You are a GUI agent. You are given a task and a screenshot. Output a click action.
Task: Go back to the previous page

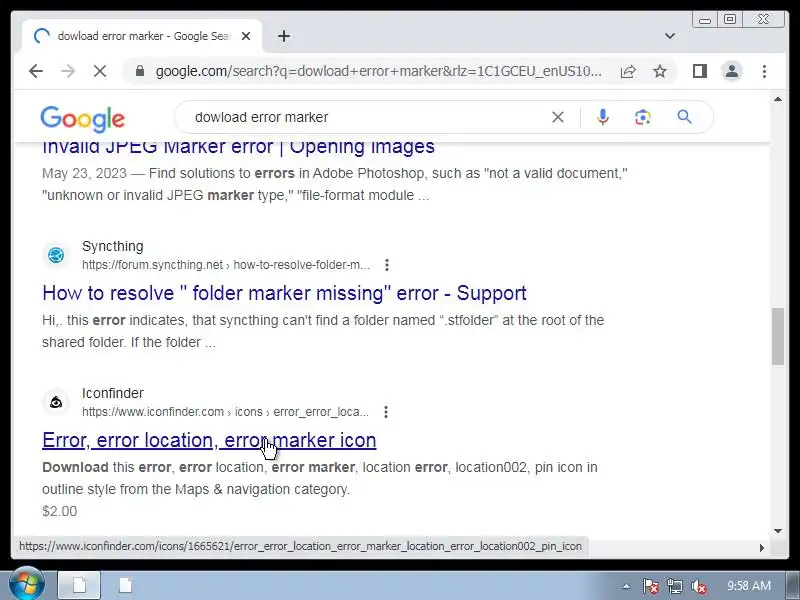(x=36, y=71)
